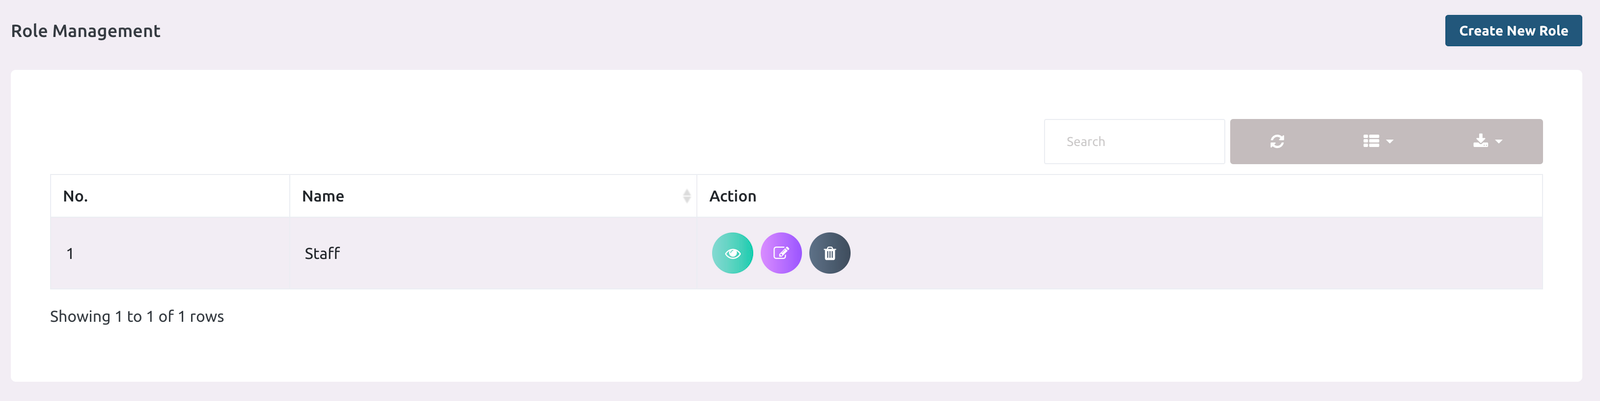Expand the caret beside the export icon

click(x=1499, y=142)
